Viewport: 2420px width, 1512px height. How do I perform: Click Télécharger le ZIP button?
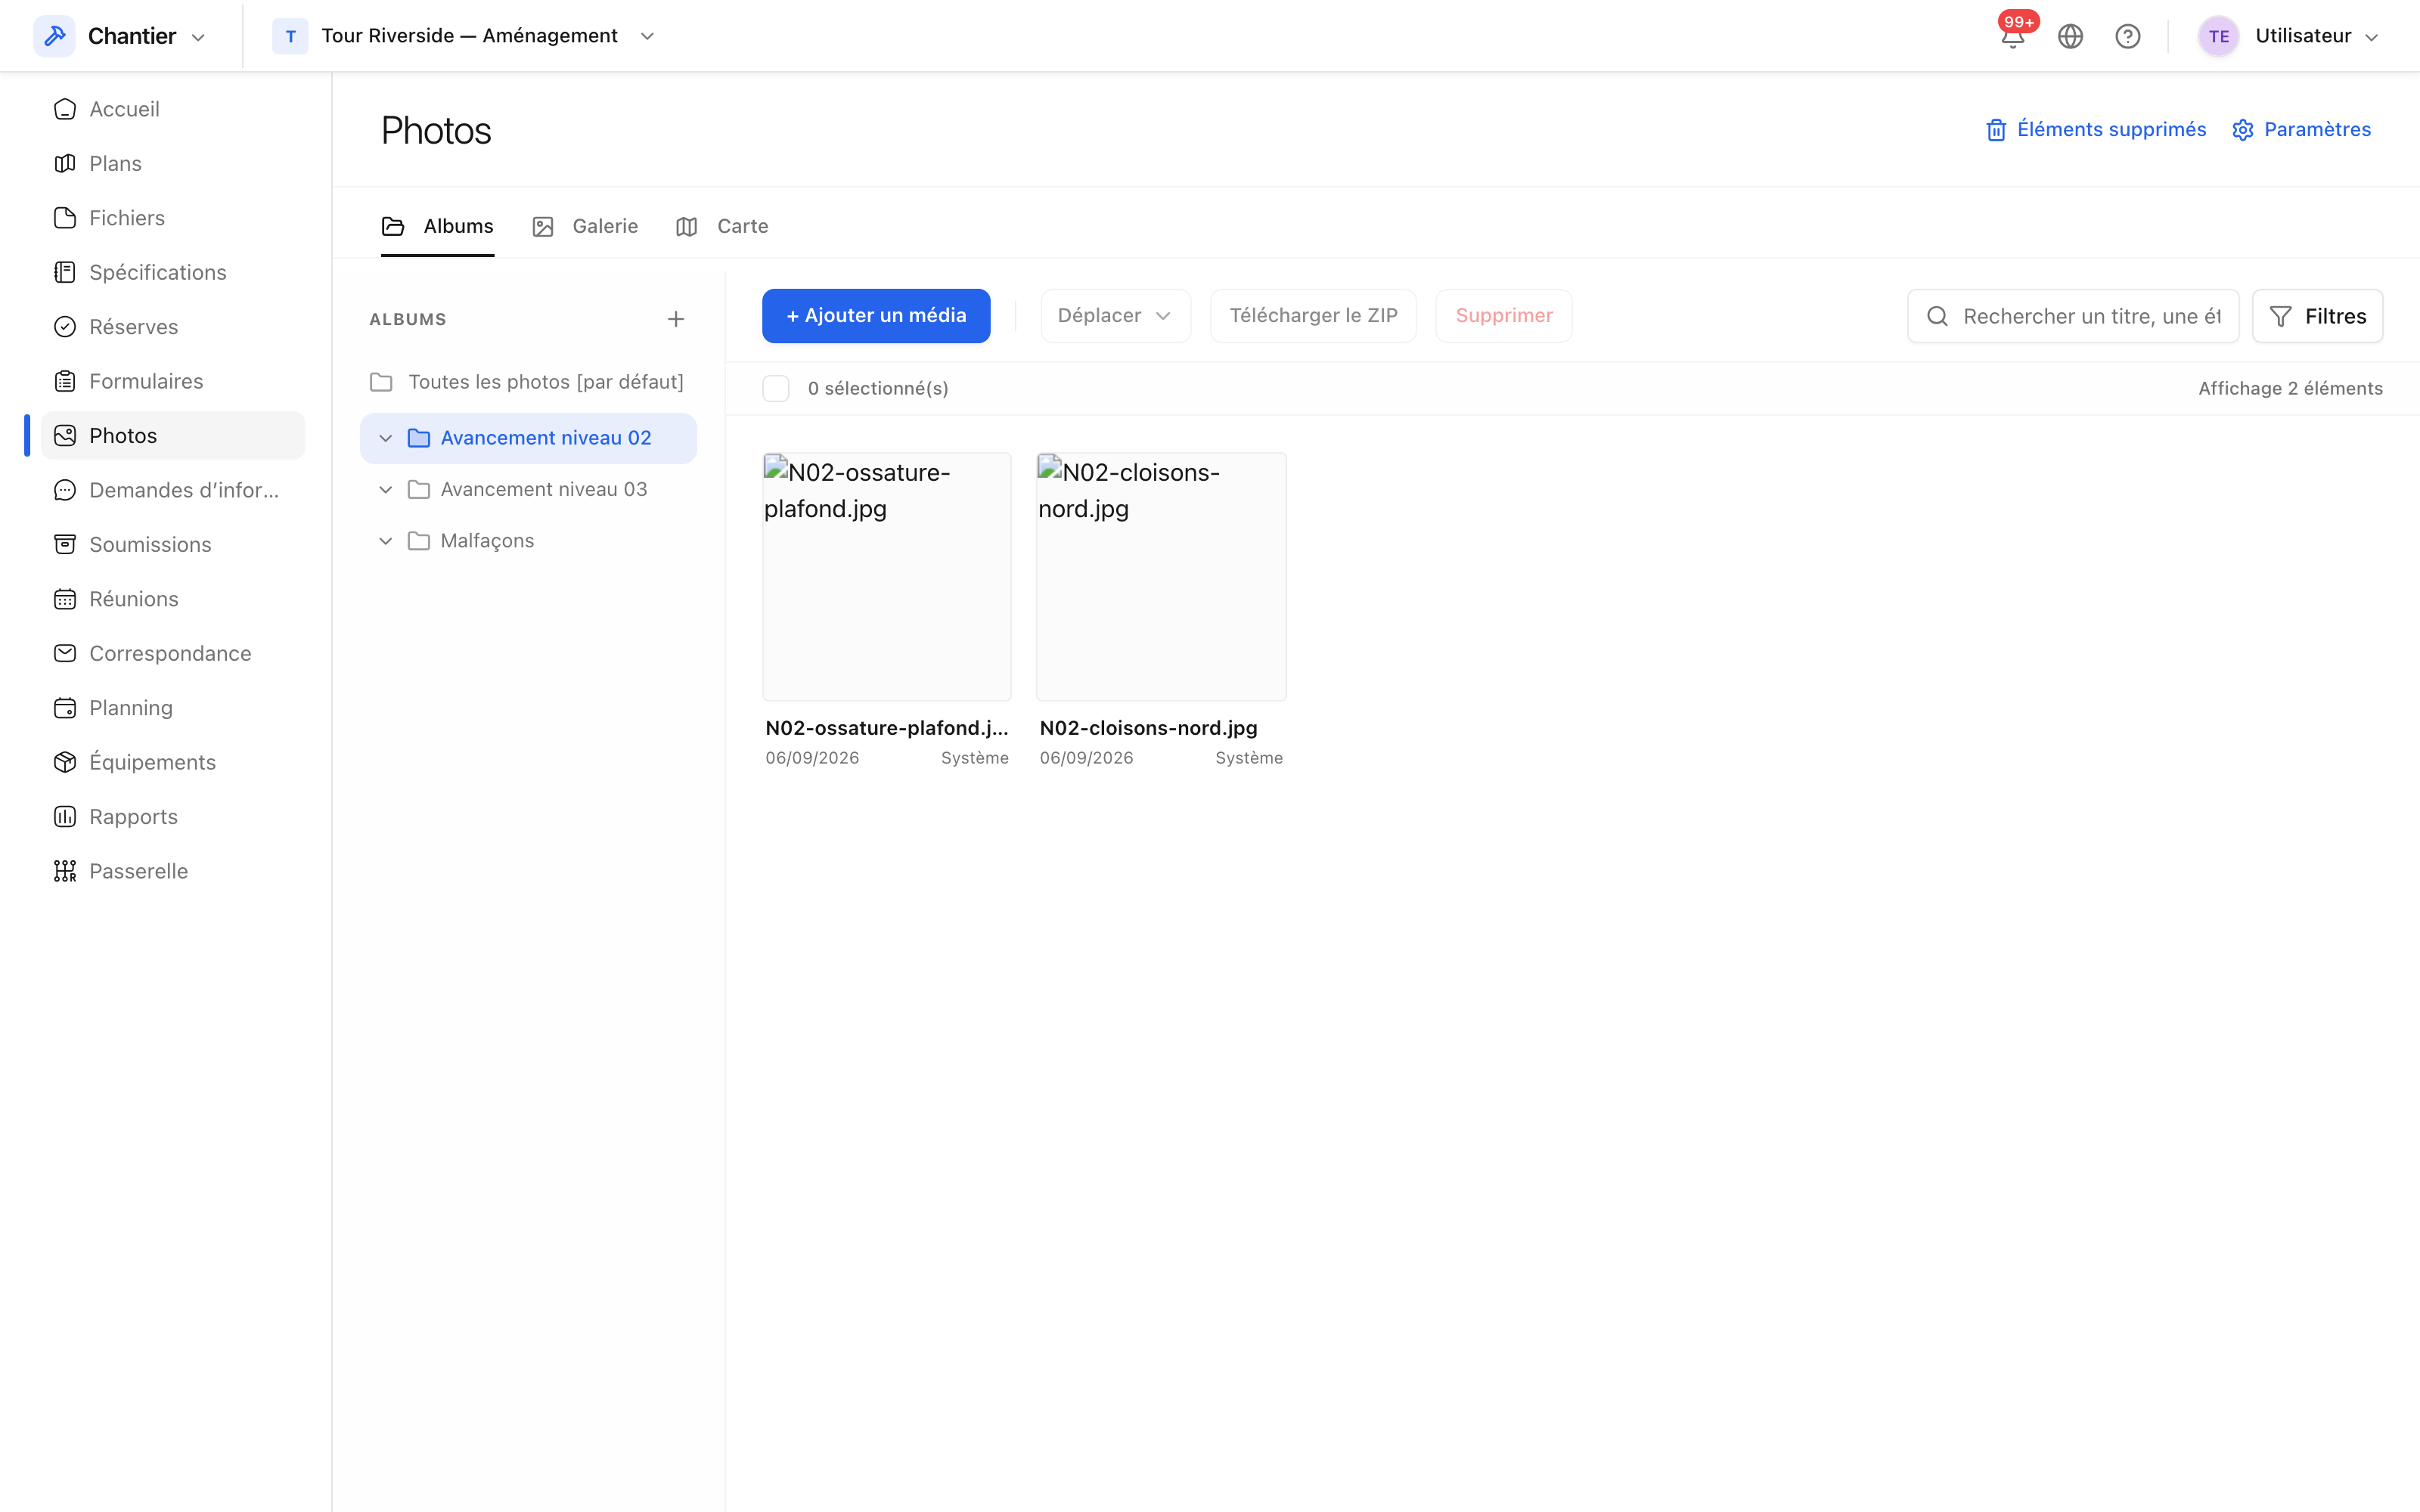(x=1313, y=316)
